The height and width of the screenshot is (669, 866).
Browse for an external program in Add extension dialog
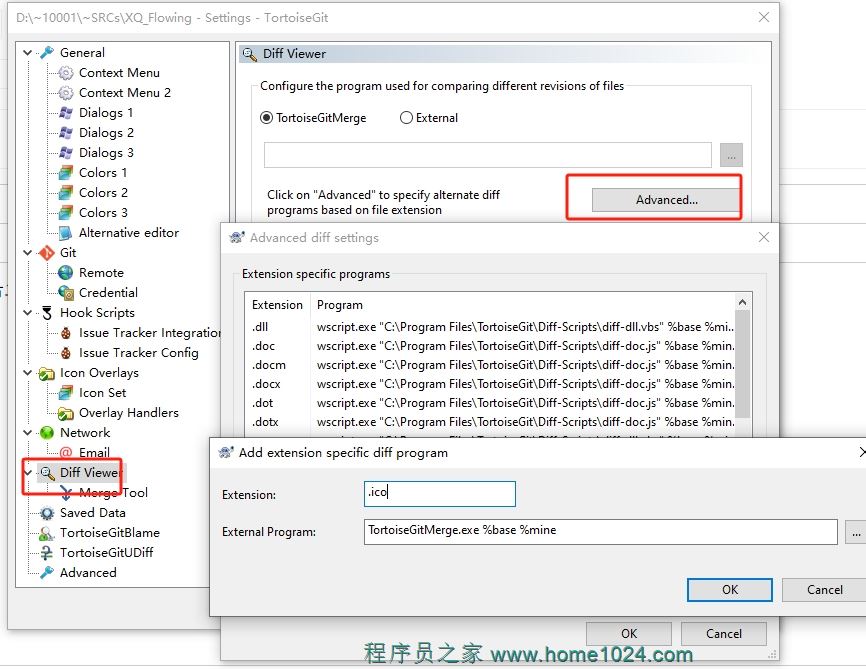coord(856,532)
